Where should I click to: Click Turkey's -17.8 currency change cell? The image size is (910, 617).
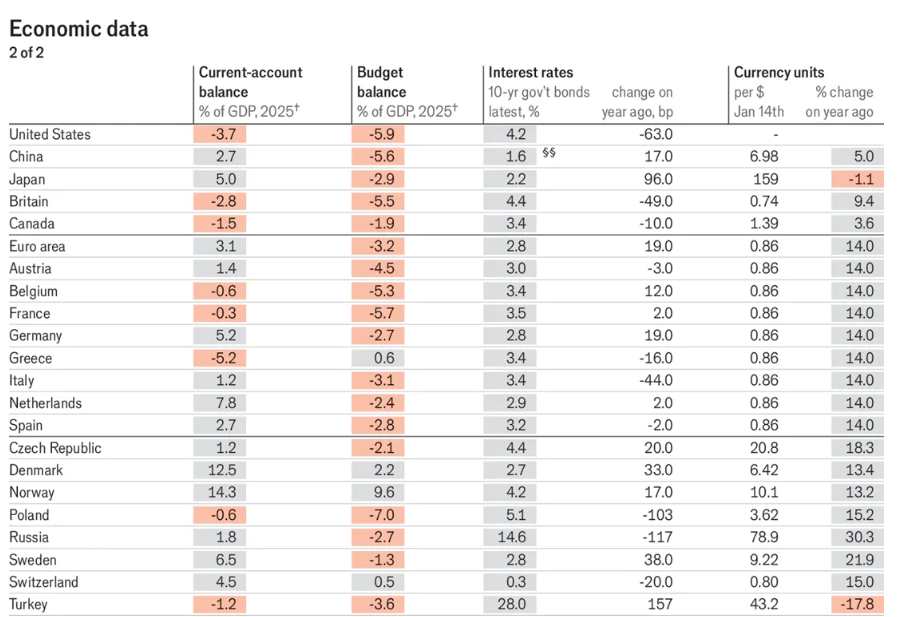click(857, 604)
